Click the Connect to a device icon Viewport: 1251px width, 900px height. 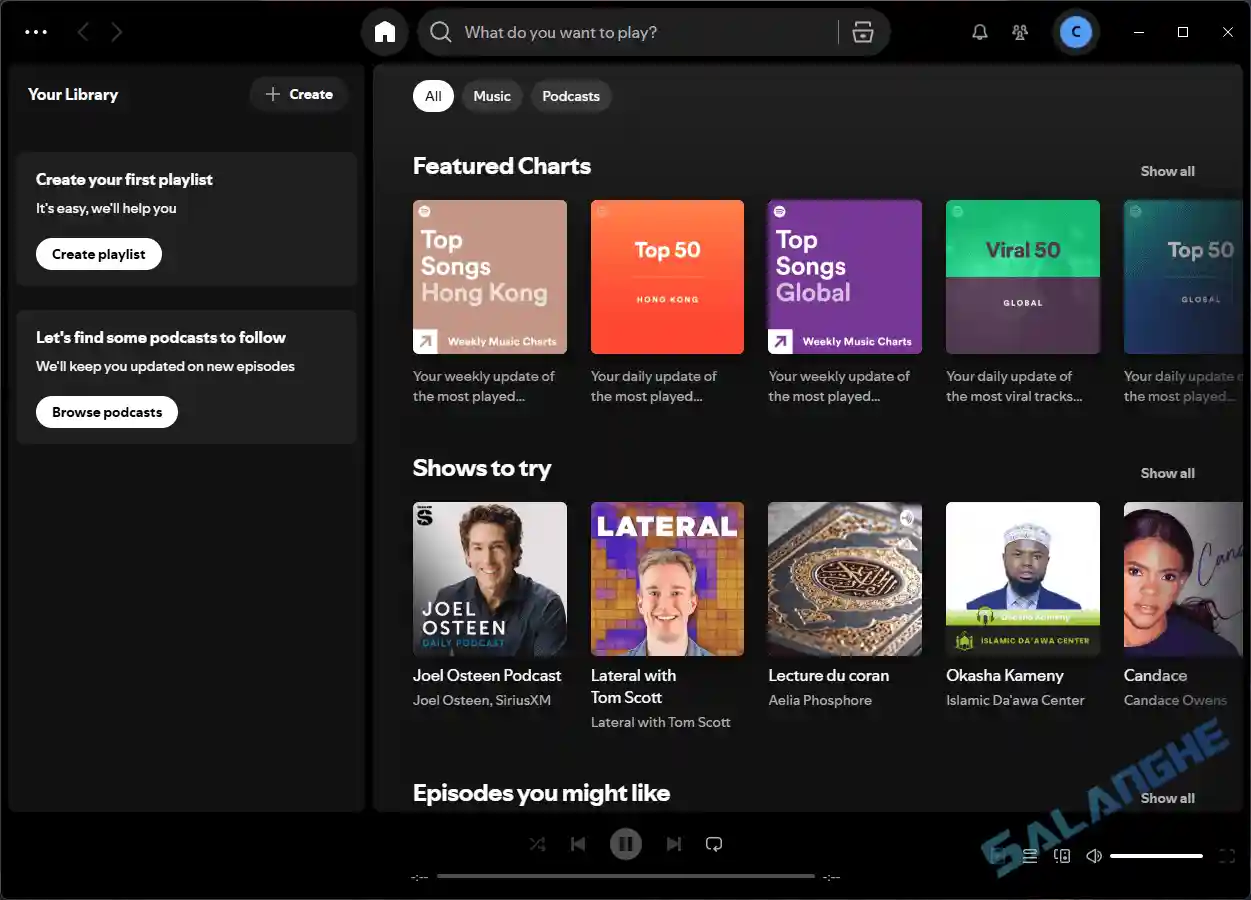point(1061,855)
